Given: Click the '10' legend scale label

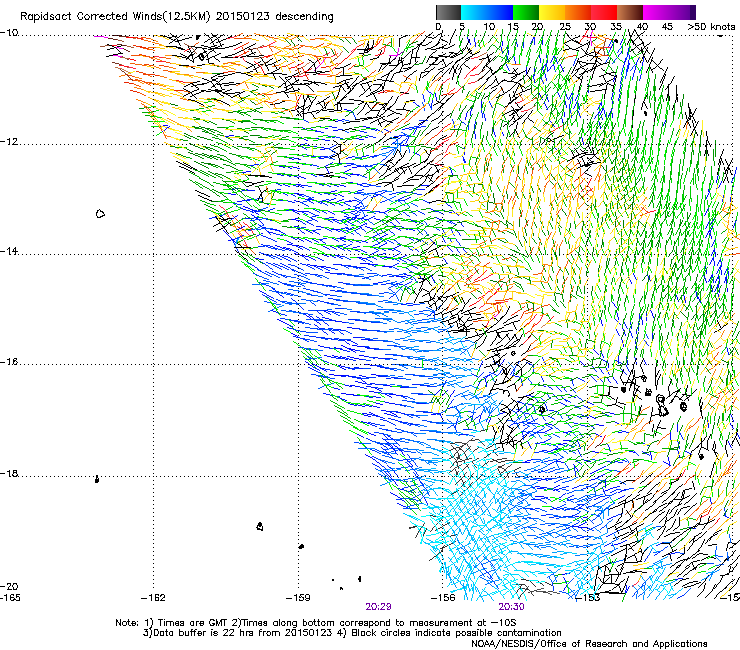Looking at the screenshot, I should [489, 27].
